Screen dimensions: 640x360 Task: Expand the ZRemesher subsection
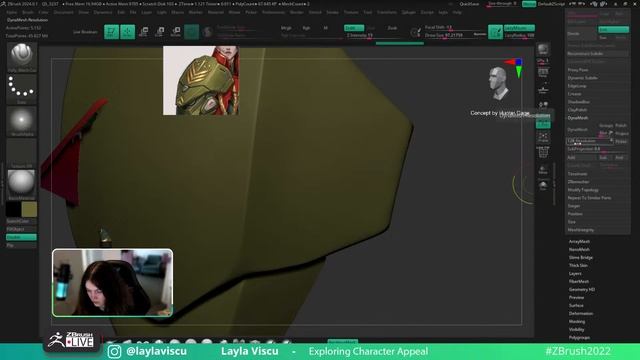point(578,182)
